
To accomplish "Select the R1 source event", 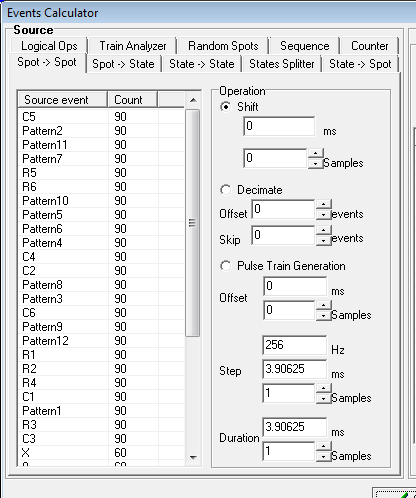I will (x=101, y=355).
